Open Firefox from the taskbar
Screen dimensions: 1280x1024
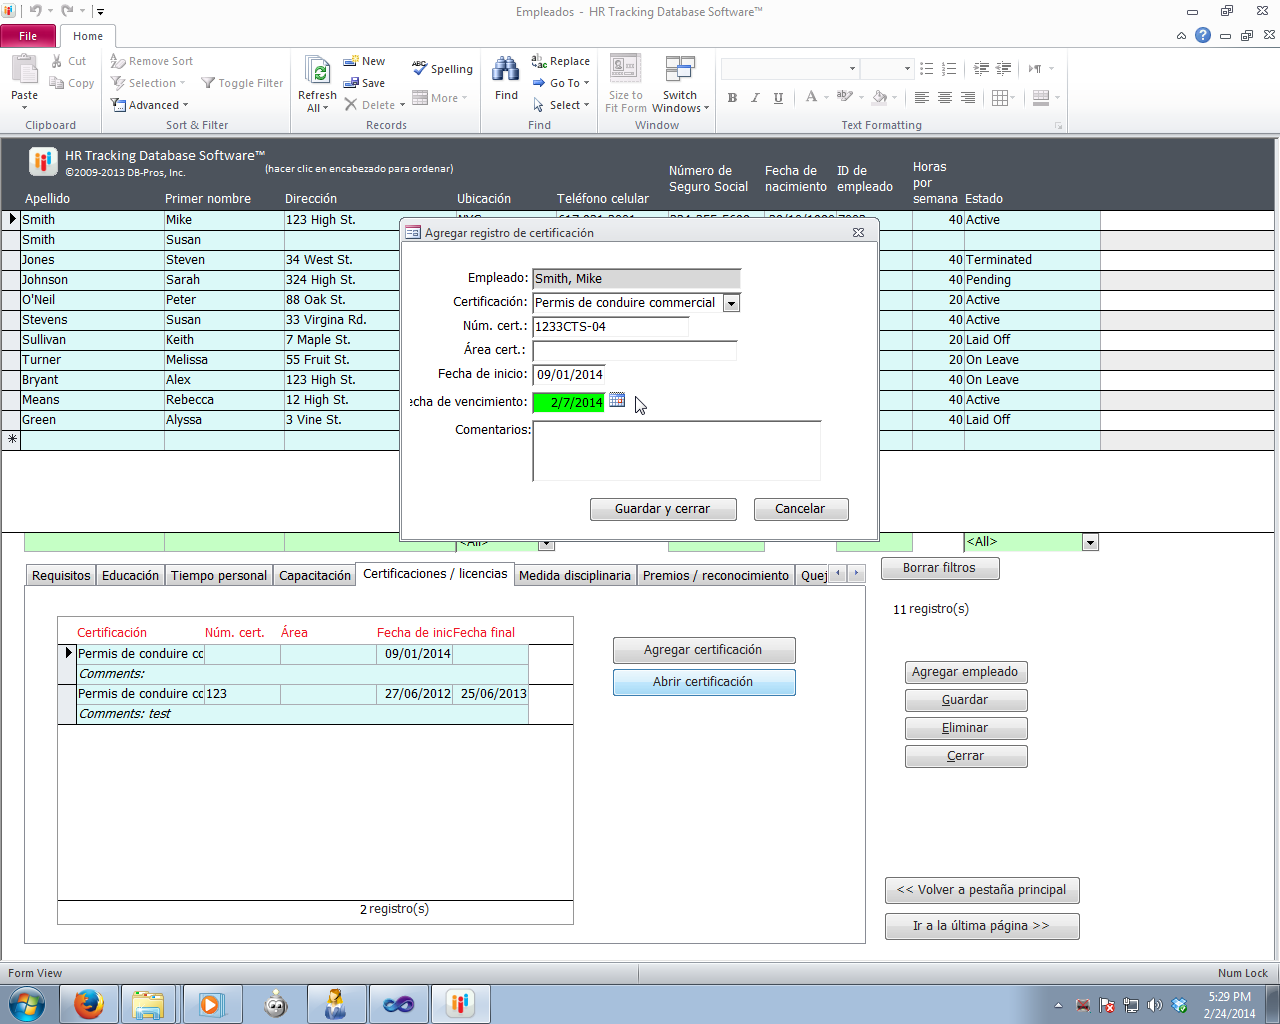(x=89, y=1004)
